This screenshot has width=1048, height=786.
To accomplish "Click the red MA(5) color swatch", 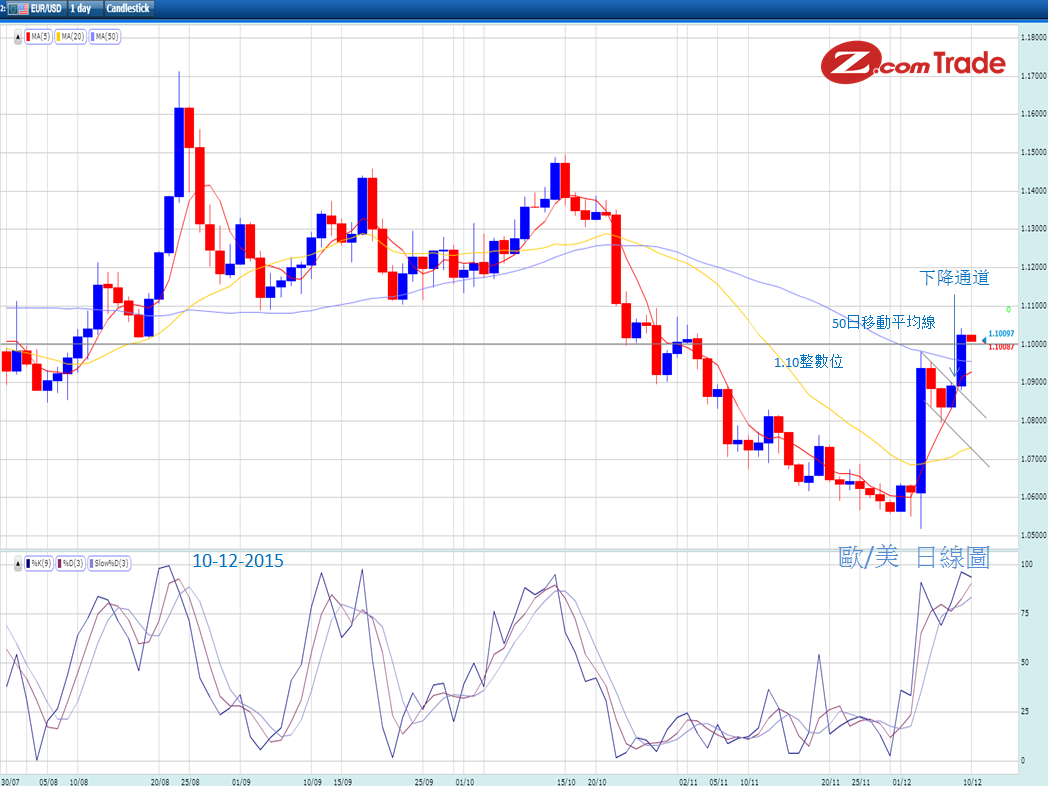I will (x=29, y=37).
